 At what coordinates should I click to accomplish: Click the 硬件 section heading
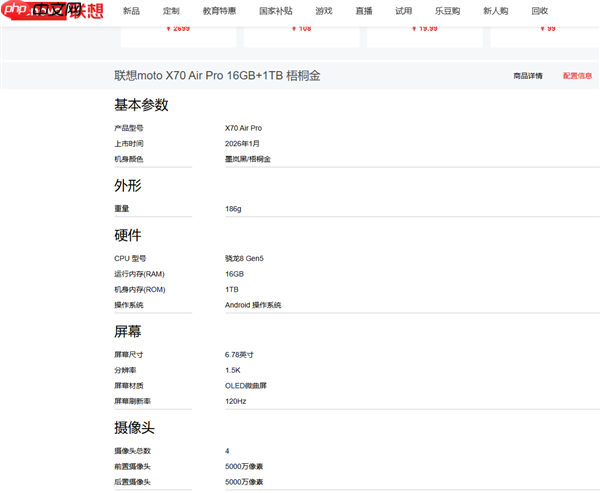(x=128, y=235)
